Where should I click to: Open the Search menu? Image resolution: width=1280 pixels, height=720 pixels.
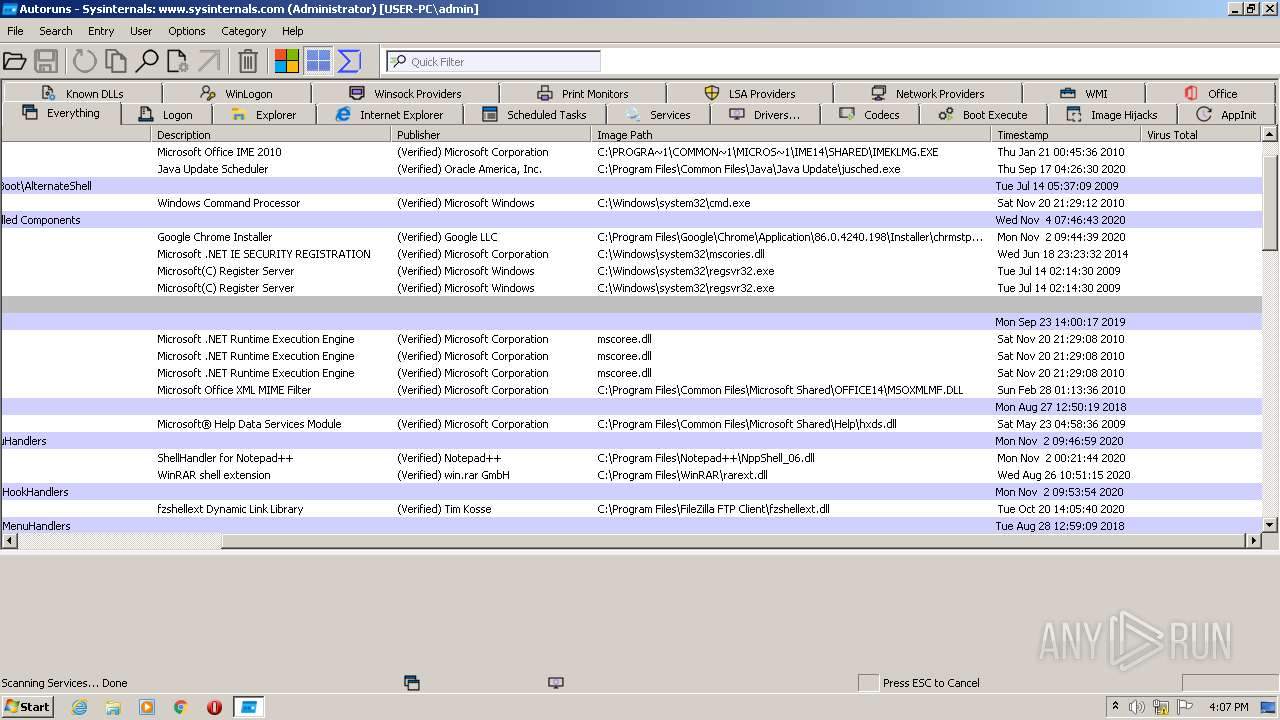(x=56, y=31)
